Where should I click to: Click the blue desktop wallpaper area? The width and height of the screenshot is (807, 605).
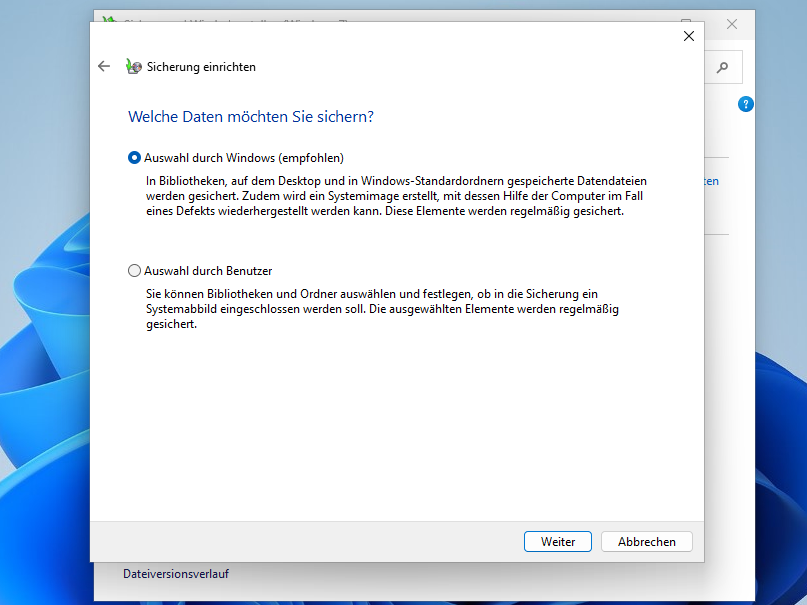tap(40, 400)
